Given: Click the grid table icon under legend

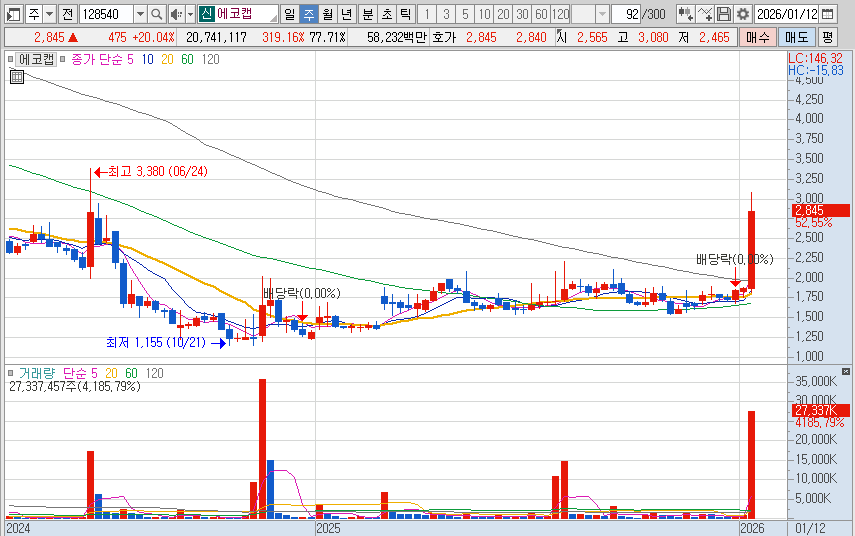Looking at the screenshot, I should pos(17,77).
